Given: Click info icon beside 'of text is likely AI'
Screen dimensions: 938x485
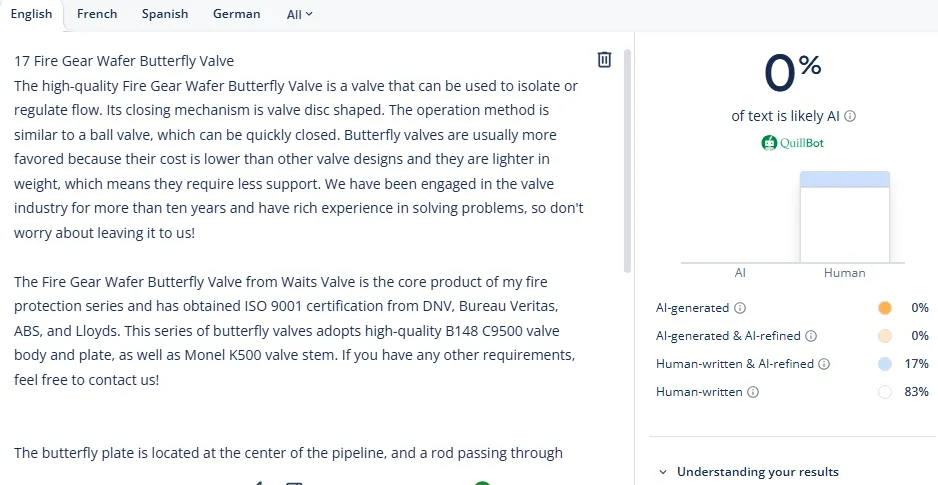Looking at the screenshot, I should 850,116.
